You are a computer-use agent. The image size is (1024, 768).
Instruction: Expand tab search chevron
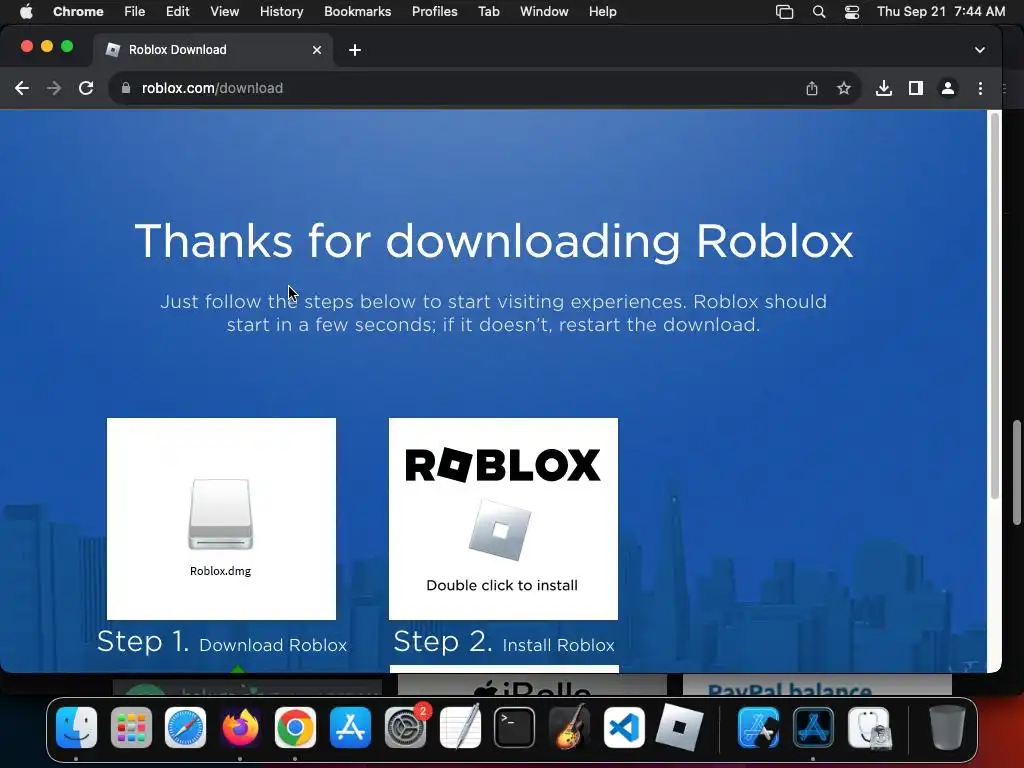point(980,50)
